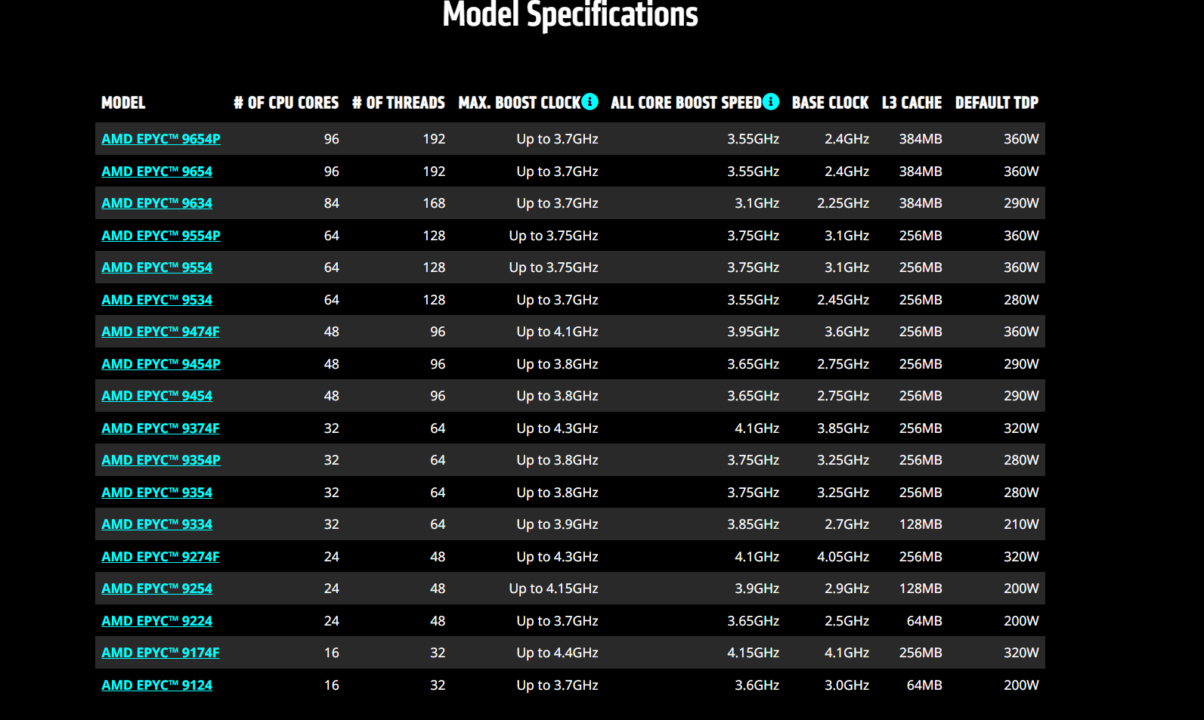Image resolution: width=1204 pixels, height=720 pixels.
Task: Open the AMD EPYC 9334 link
Action: (x=156, y=524)
